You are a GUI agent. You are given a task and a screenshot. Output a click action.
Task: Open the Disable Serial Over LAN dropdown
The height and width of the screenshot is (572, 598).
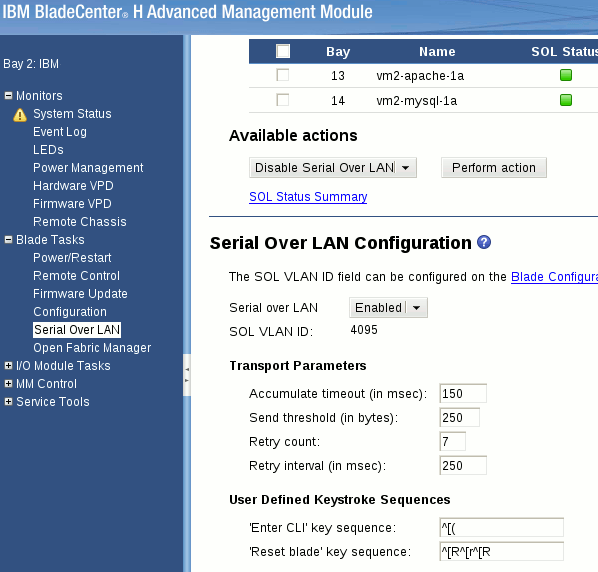point(333,167)
